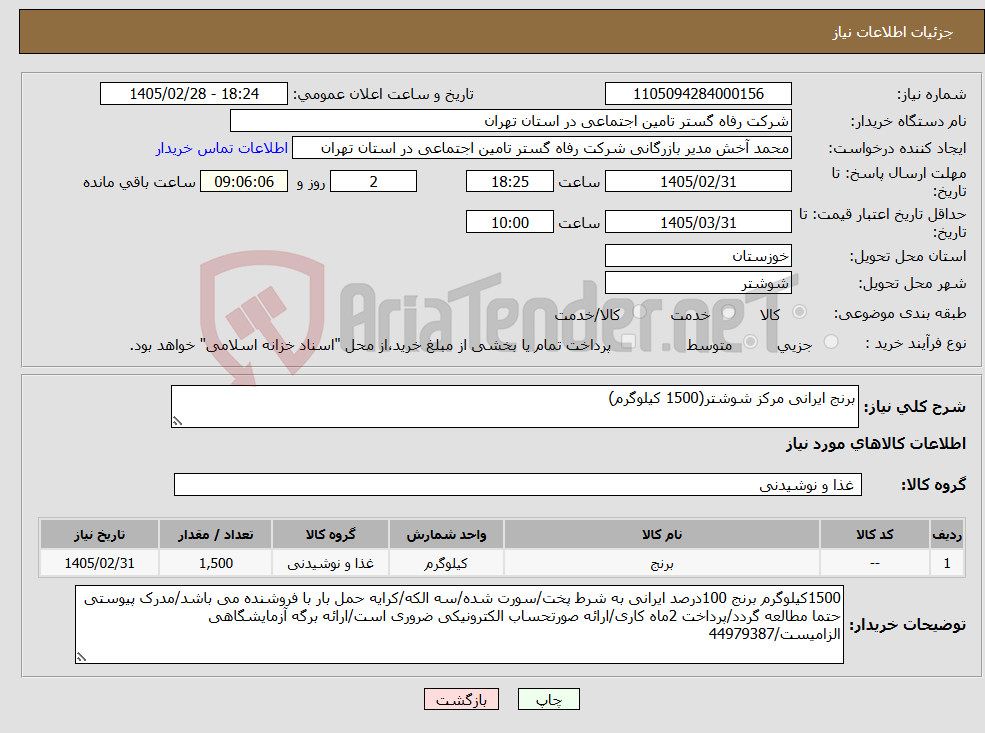Click the resize handle of buyer notes textarea
Viewport: 985px width, 733px height.
point(81,657)
